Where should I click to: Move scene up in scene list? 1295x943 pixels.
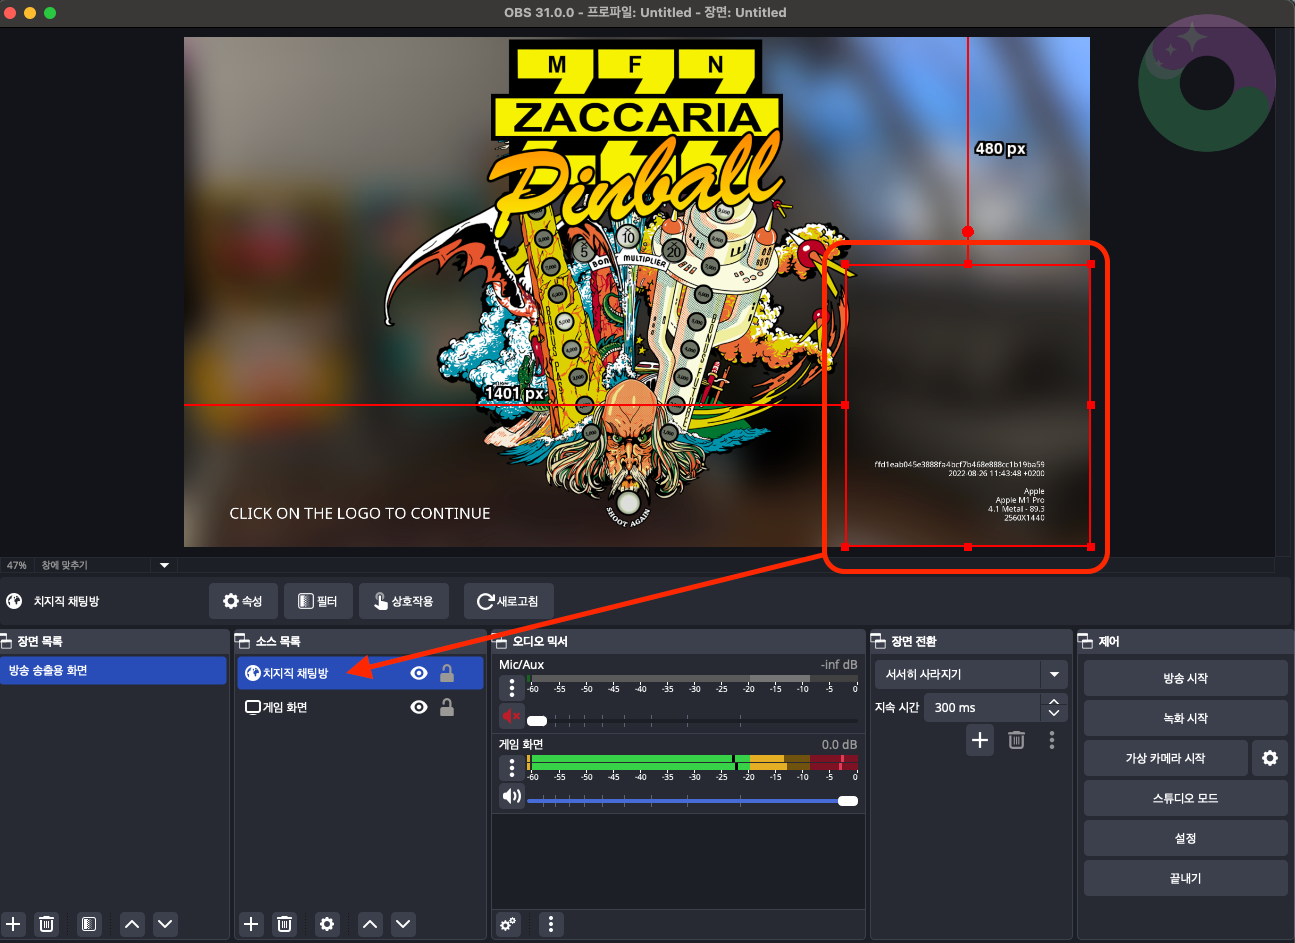point(132,924)
